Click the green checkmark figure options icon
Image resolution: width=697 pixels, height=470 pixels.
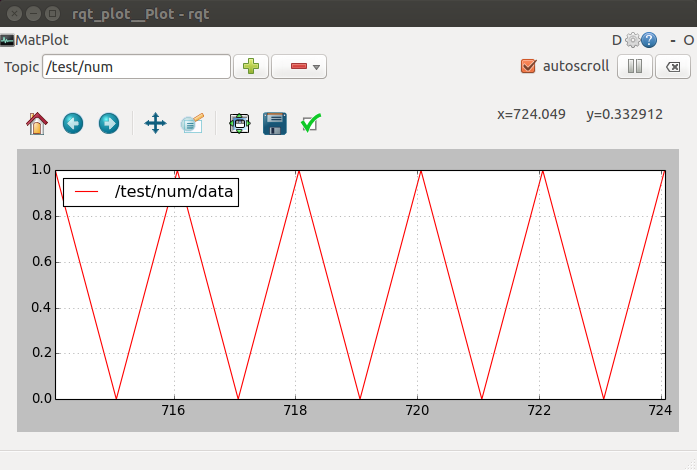coord(310,123)
